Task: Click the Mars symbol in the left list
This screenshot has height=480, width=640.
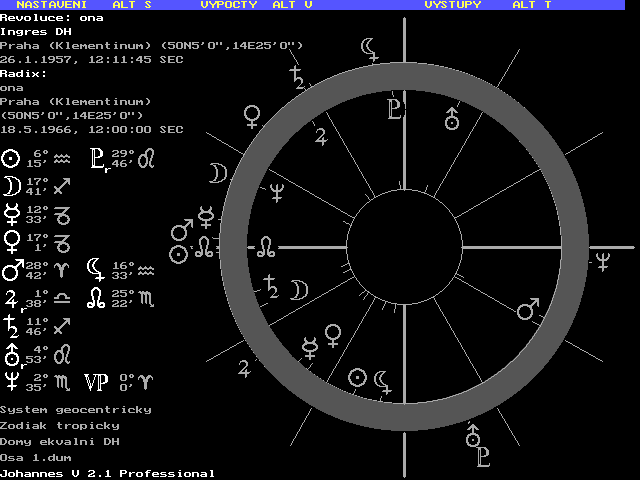Action: 11,270
